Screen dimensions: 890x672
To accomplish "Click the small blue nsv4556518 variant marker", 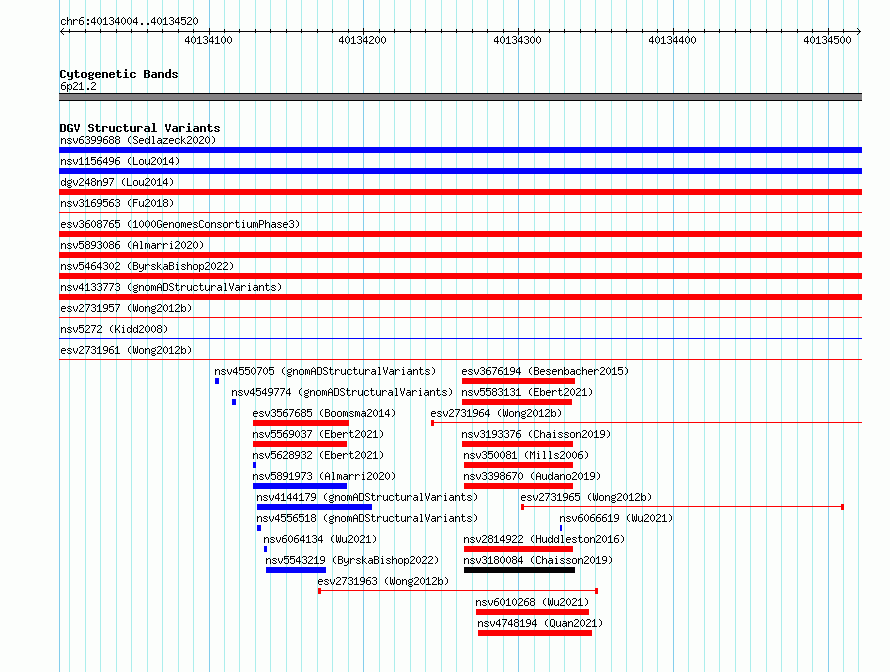I will [x=259, y=528].
